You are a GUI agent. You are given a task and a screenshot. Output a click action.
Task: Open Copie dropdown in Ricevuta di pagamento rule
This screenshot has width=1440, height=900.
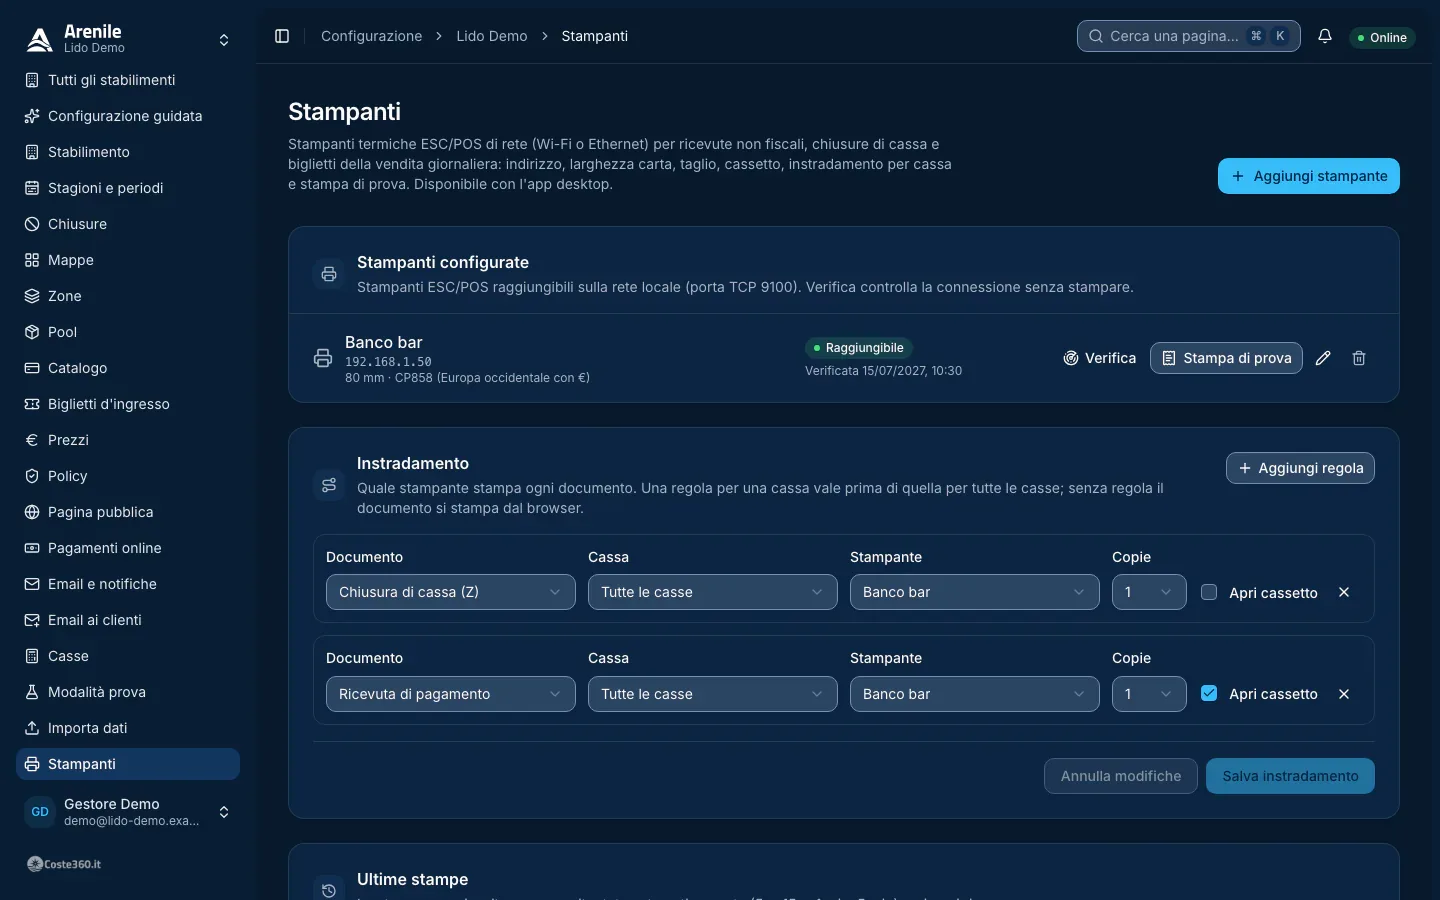pos(1149,694)
